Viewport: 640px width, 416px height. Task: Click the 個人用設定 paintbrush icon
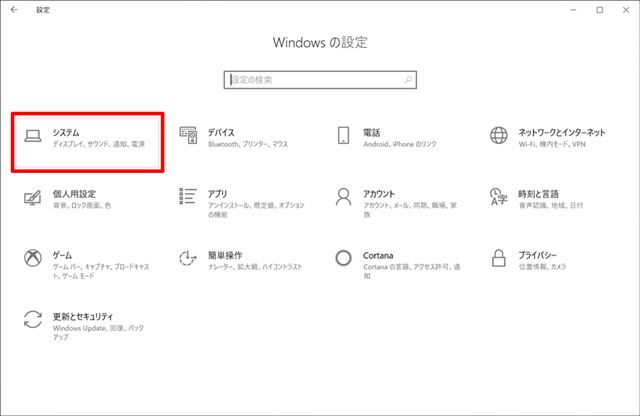[33, 198]
